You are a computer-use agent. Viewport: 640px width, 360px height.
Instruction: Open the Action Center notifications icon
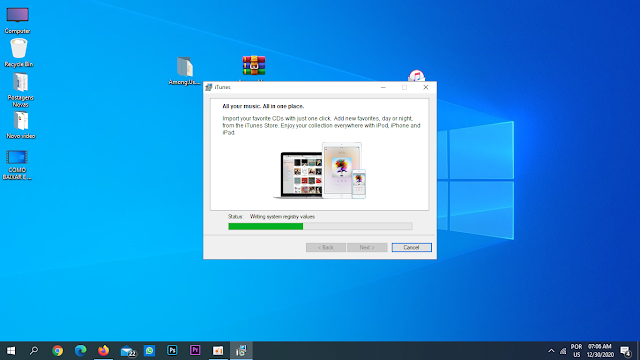pyautogui.click(x=626, y=351)
